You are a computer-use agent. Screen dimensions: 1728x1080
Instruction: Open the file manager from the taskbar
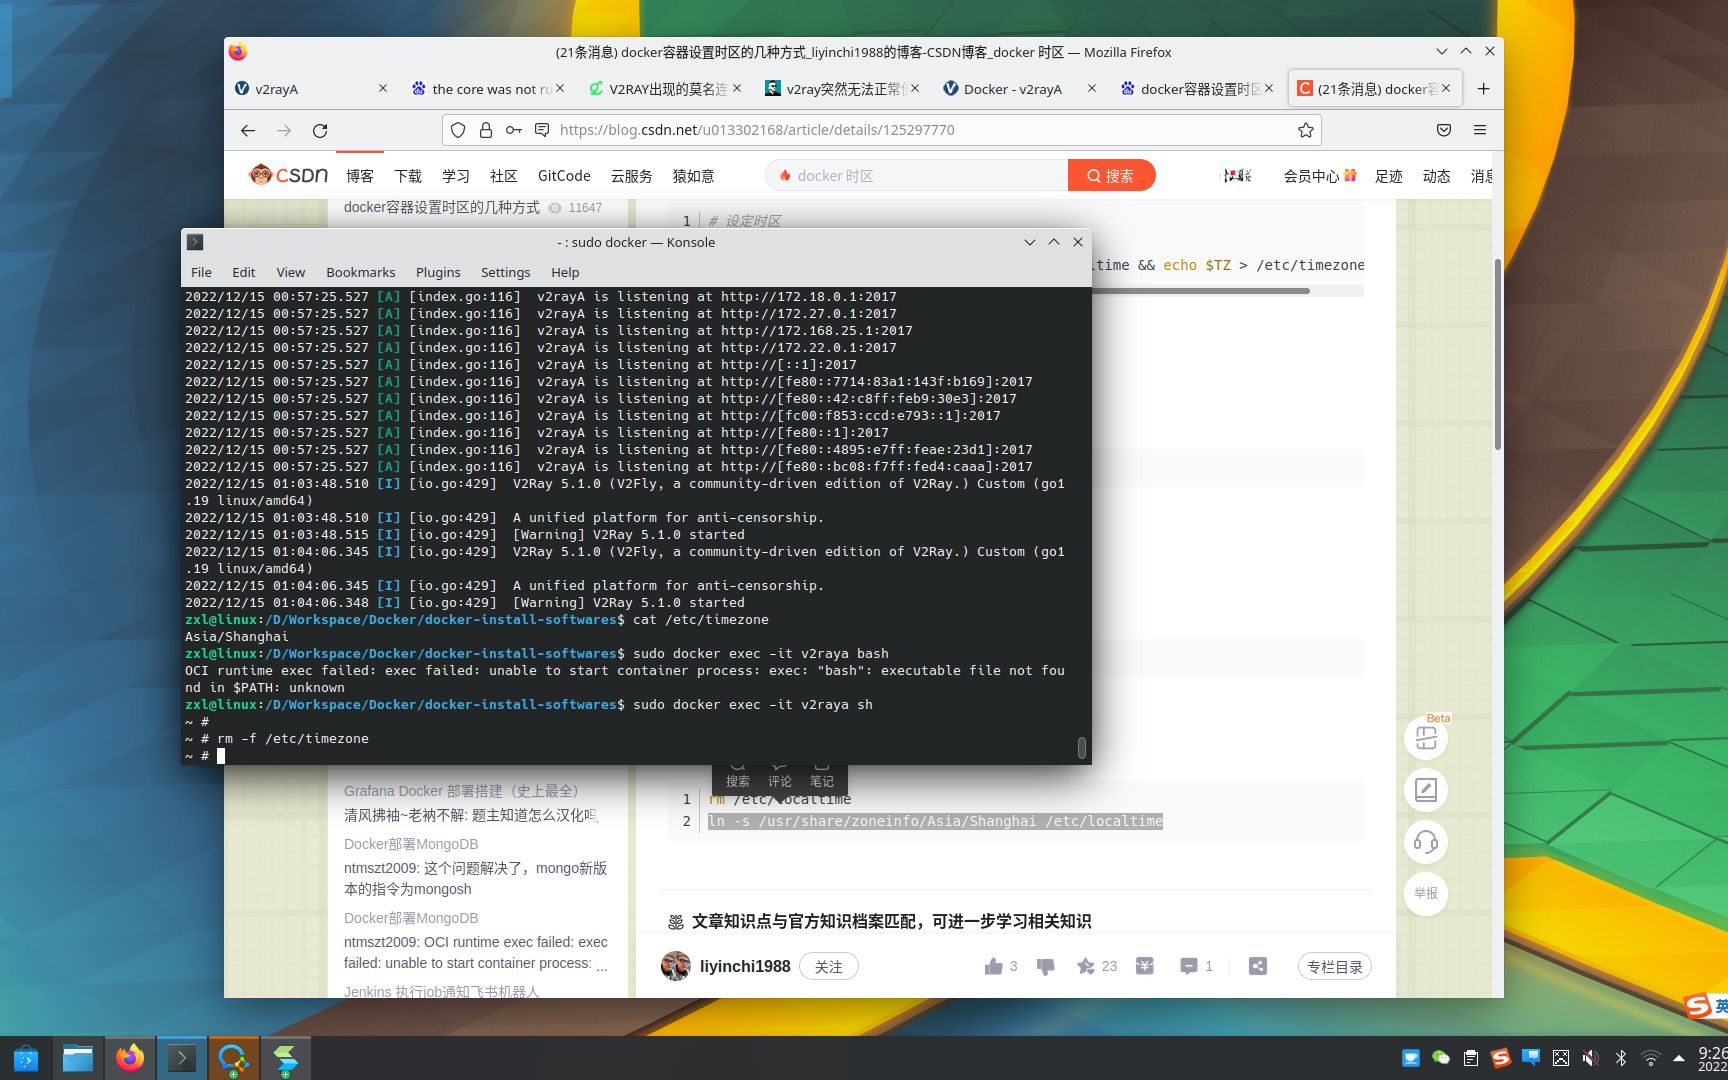[78, 1058]
